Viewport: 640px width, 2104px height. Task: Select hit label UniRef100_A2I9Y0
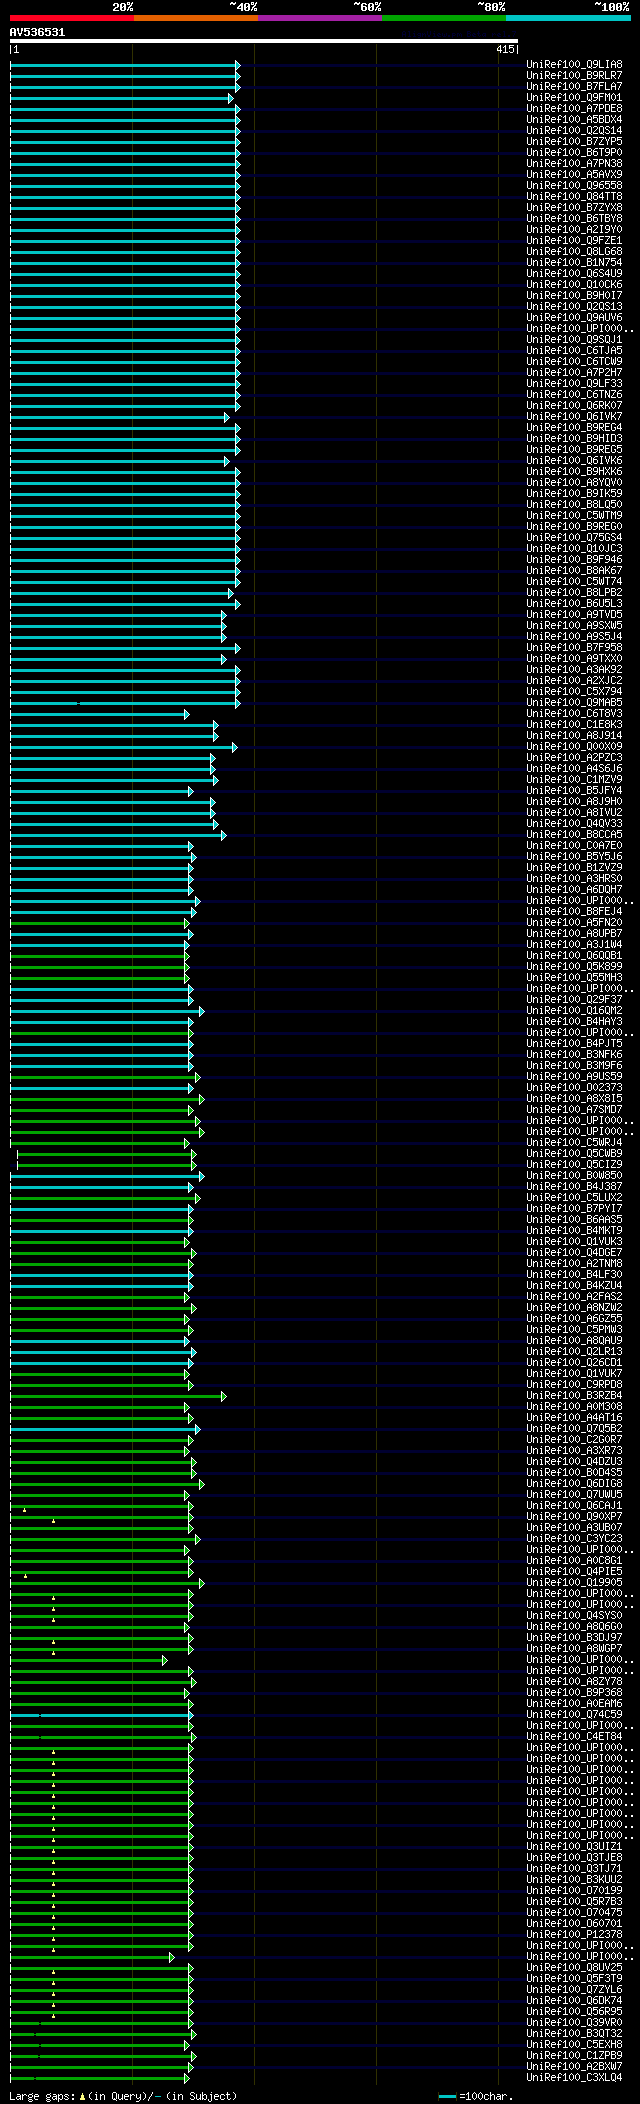(x=574, y=230)
